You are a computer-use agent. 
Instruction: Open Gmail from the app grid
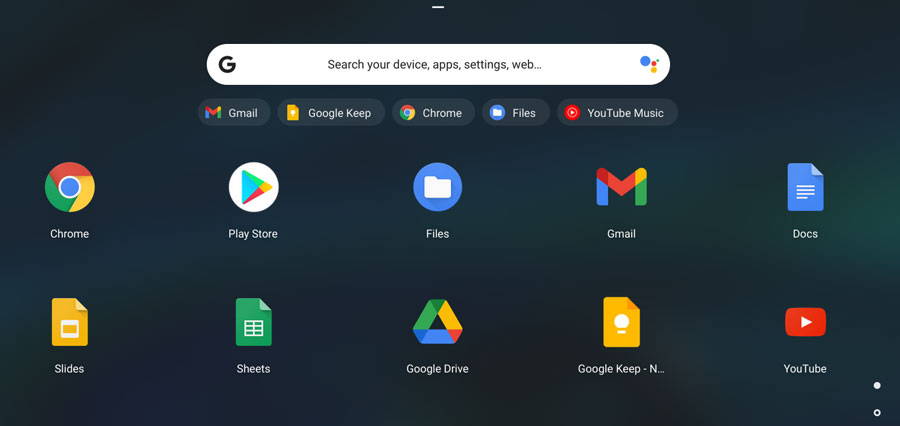click(x=621, y=188)
